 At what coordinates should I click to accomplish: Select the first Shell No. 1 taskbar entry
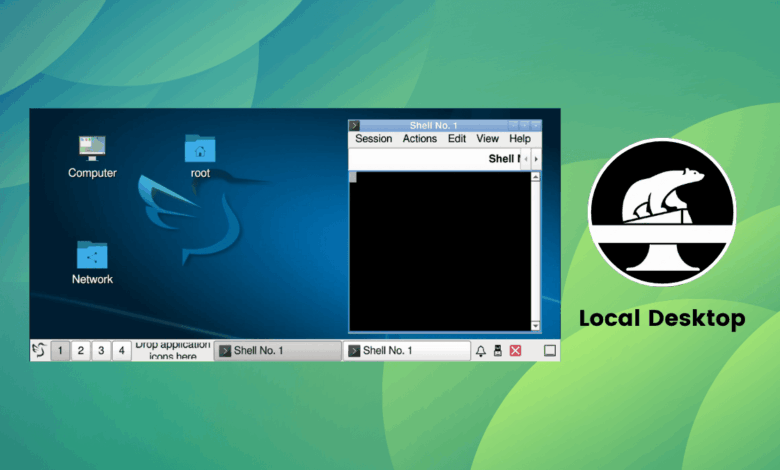point(278,351)
